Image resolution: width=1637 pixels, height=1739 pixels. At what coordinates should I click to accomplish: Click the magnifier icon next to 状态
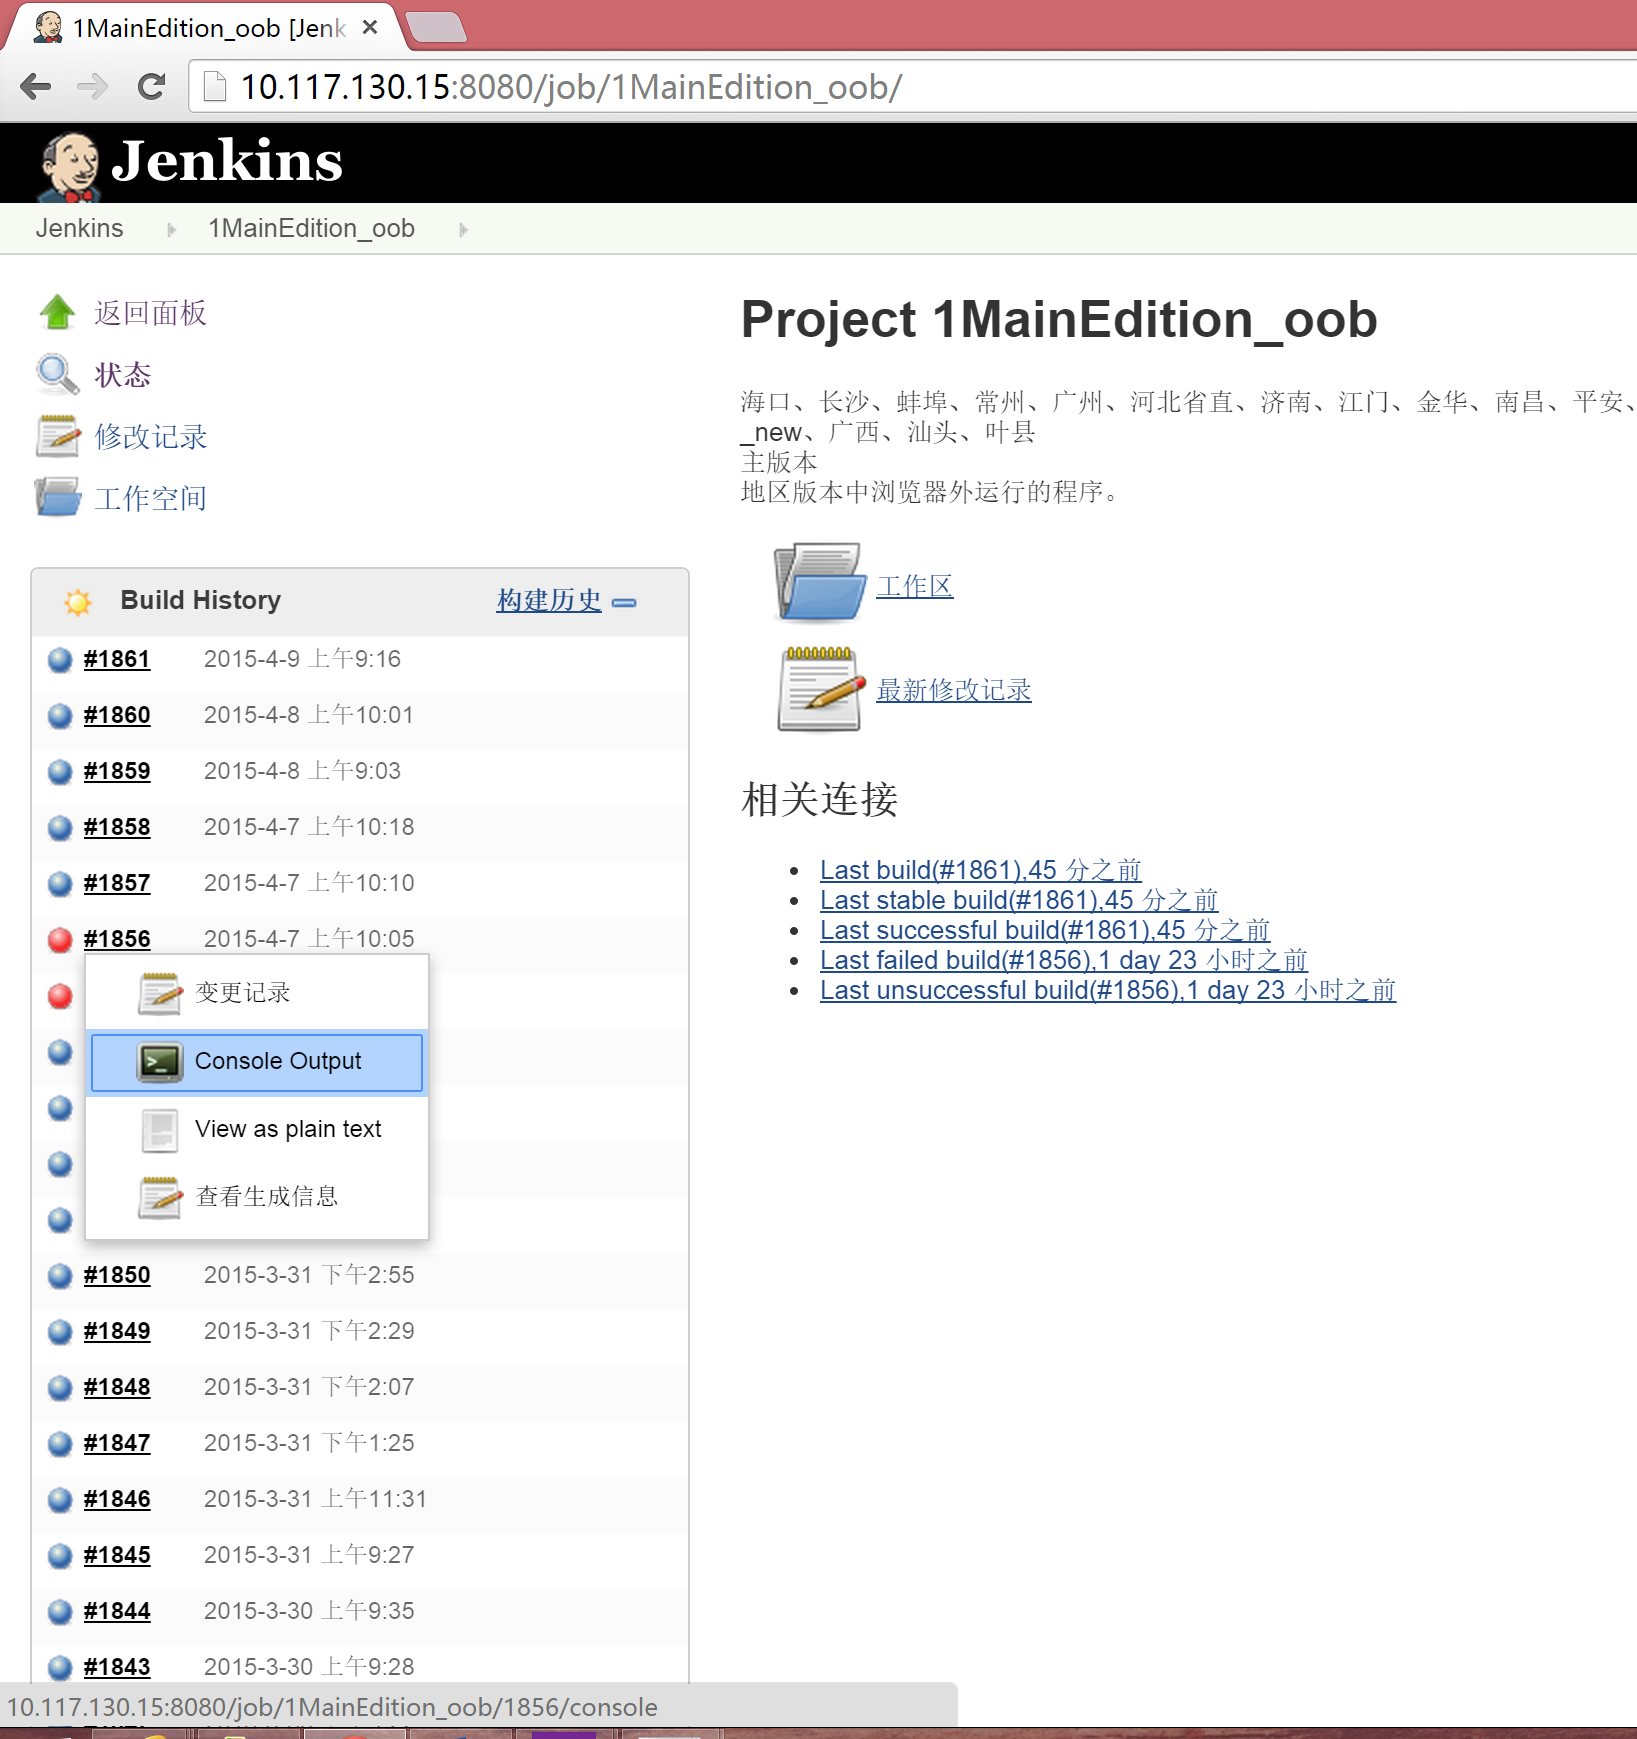click(57, 374)
